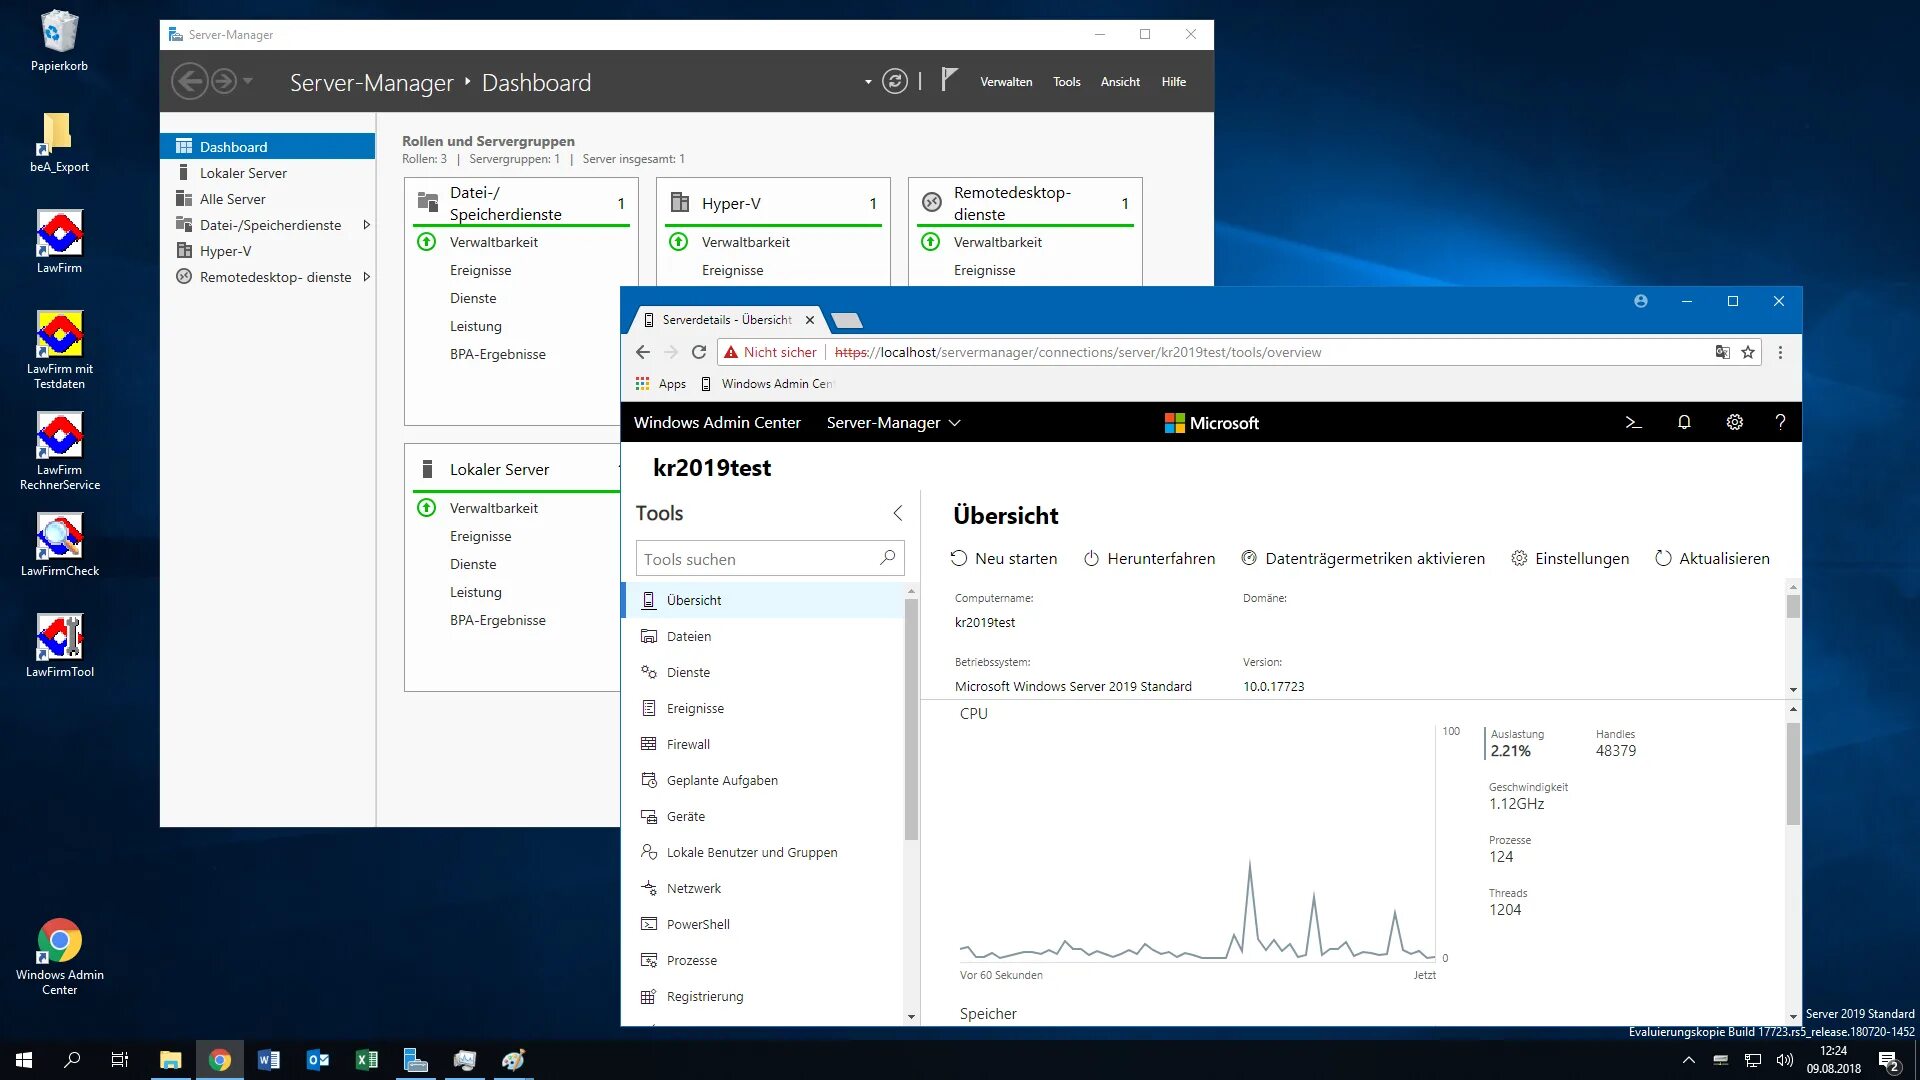Show hidden system tray icons

[x=1689, y=1060]
